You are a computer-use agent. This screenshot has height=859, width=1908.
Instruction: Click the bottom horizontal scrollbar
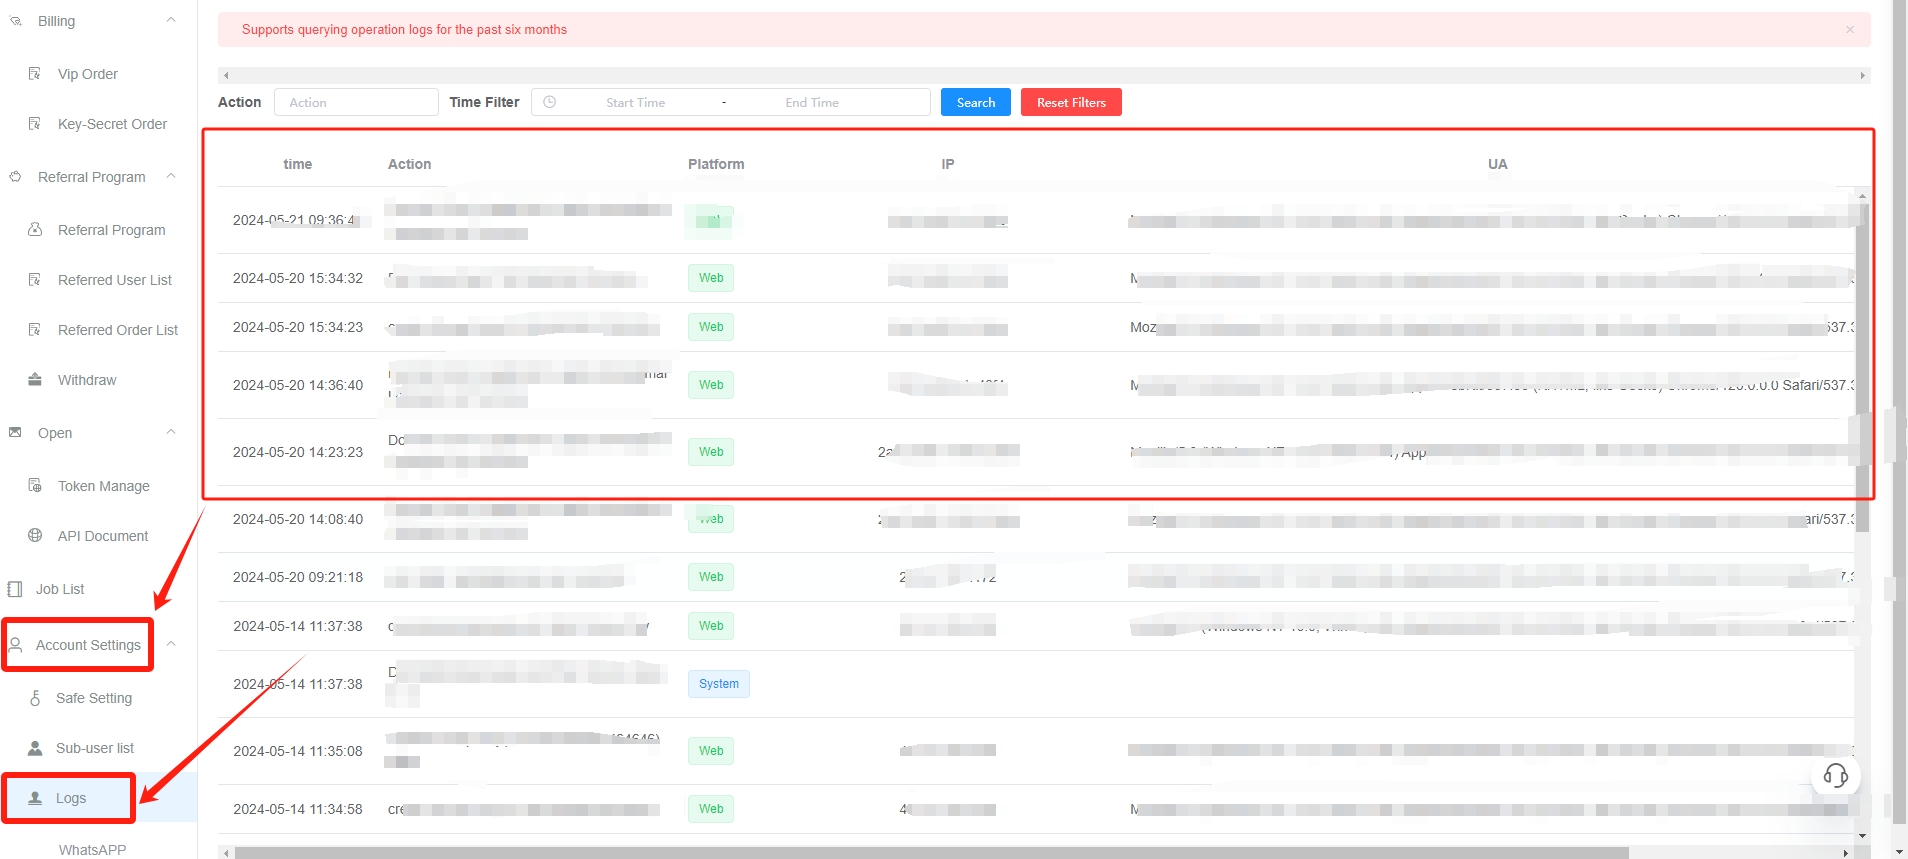930,853
